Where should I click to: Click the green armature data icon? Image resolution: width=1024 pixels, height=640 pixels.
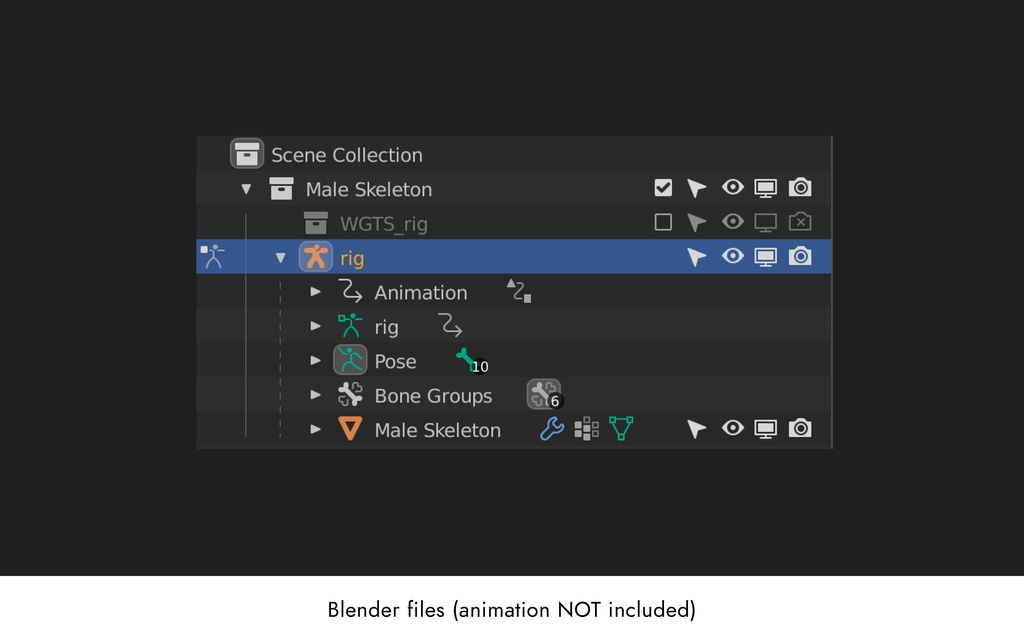pos(350,326)
